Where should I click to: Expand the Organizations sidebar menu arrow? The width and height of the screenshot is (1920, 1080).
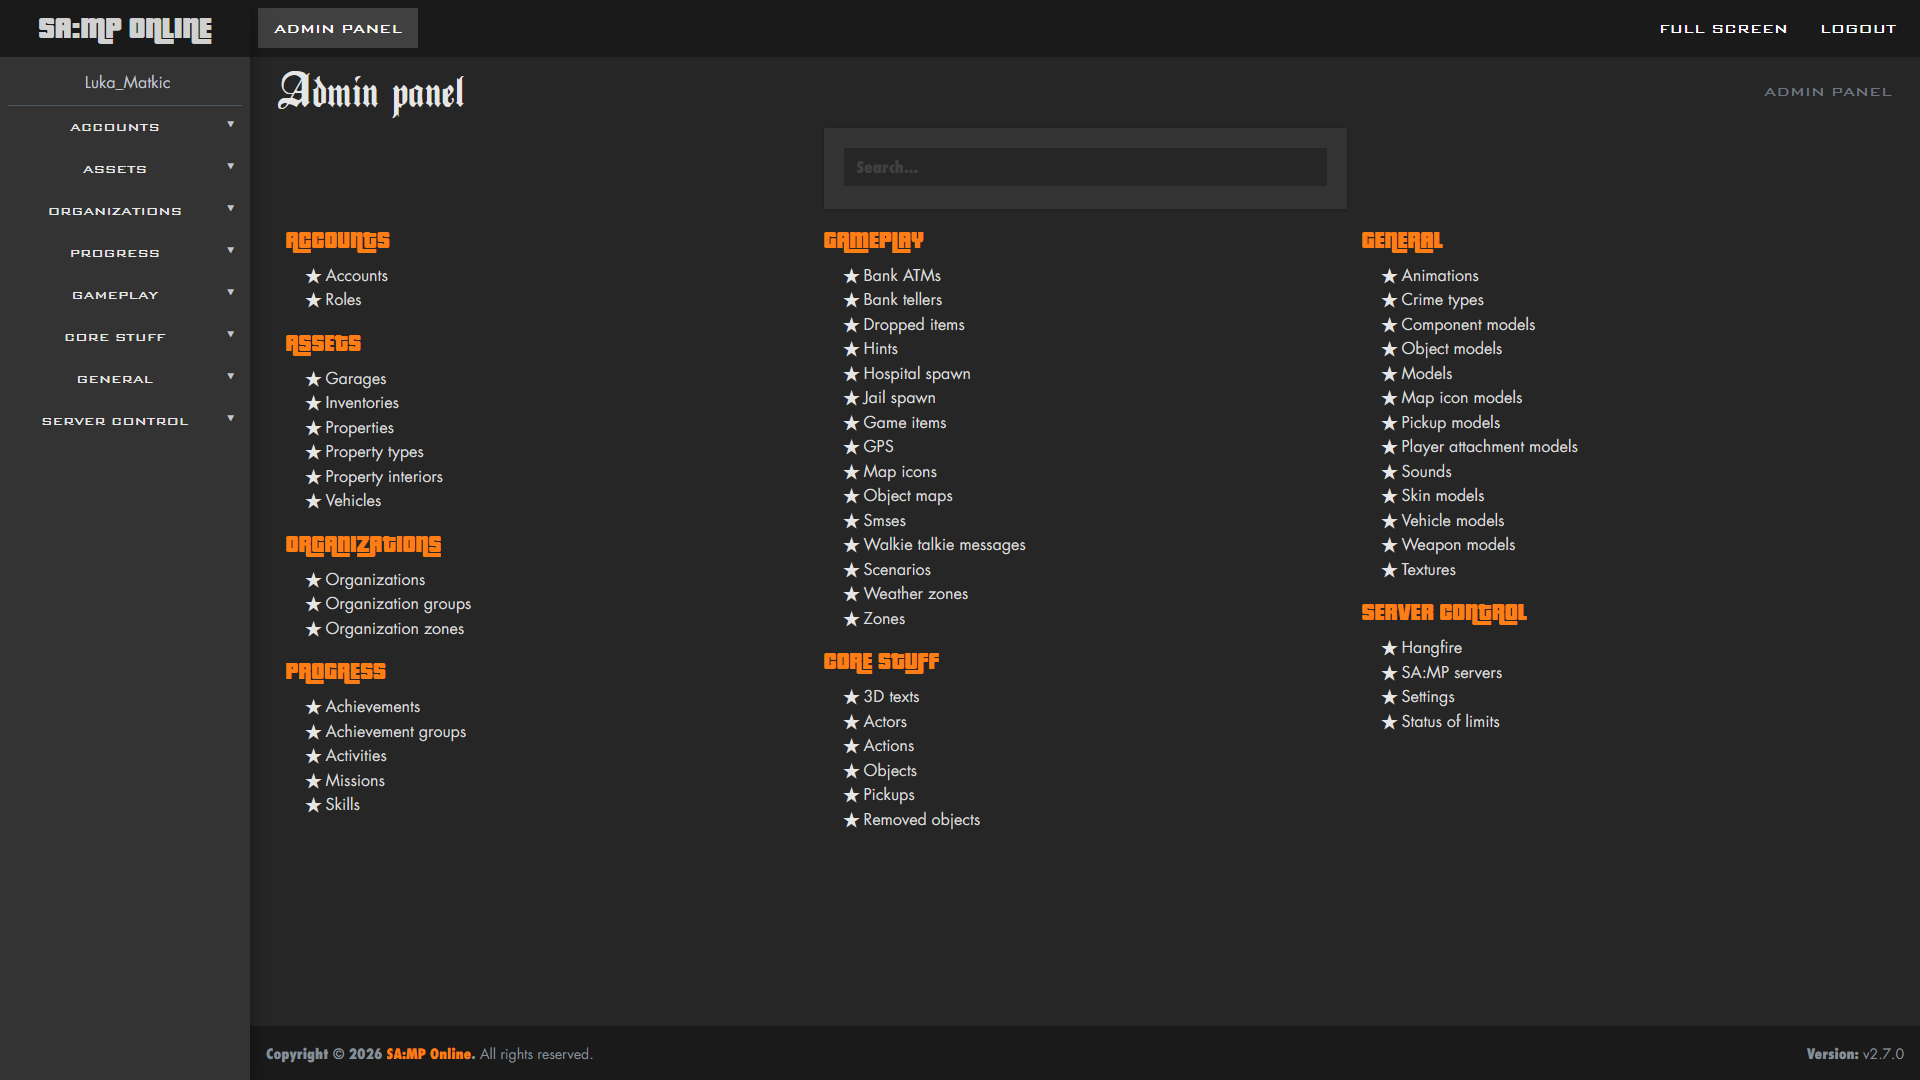click(x=231, y=209)
